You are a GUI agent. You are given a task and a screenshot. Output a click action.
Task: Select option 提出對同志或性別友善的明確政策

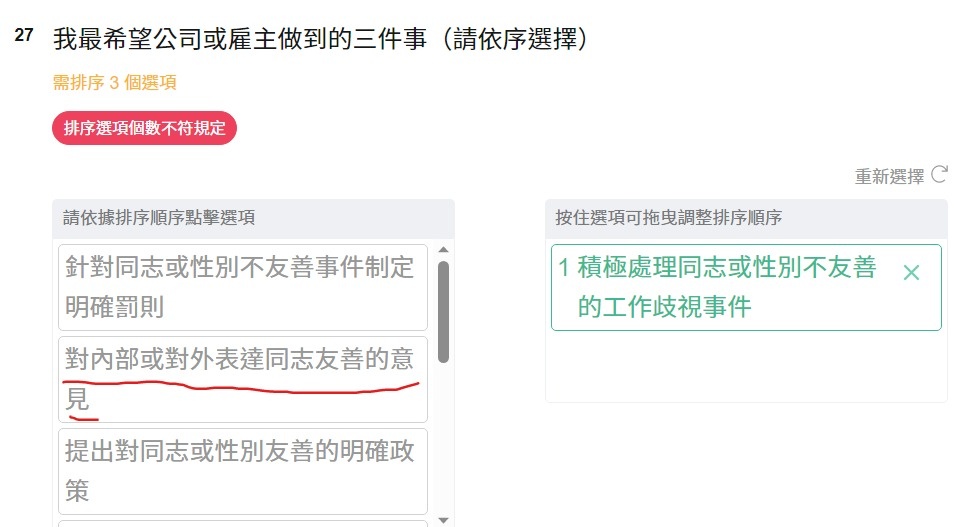click(243, 471)
